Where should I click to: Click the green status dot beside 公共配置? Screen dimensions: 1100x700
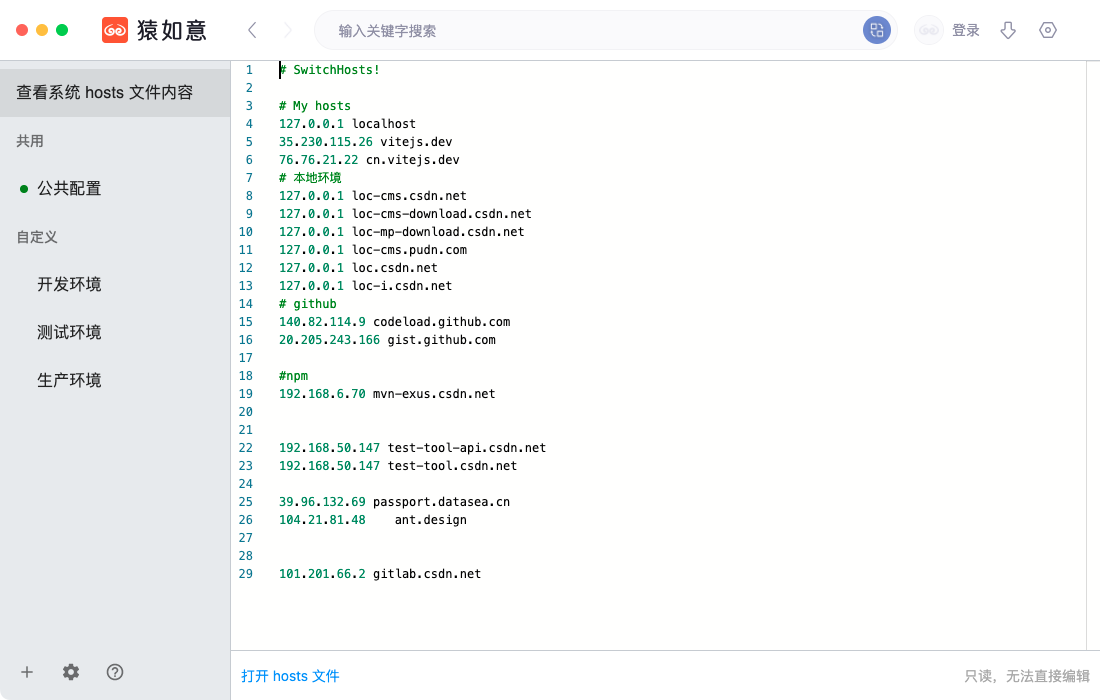tap(24, 189)
